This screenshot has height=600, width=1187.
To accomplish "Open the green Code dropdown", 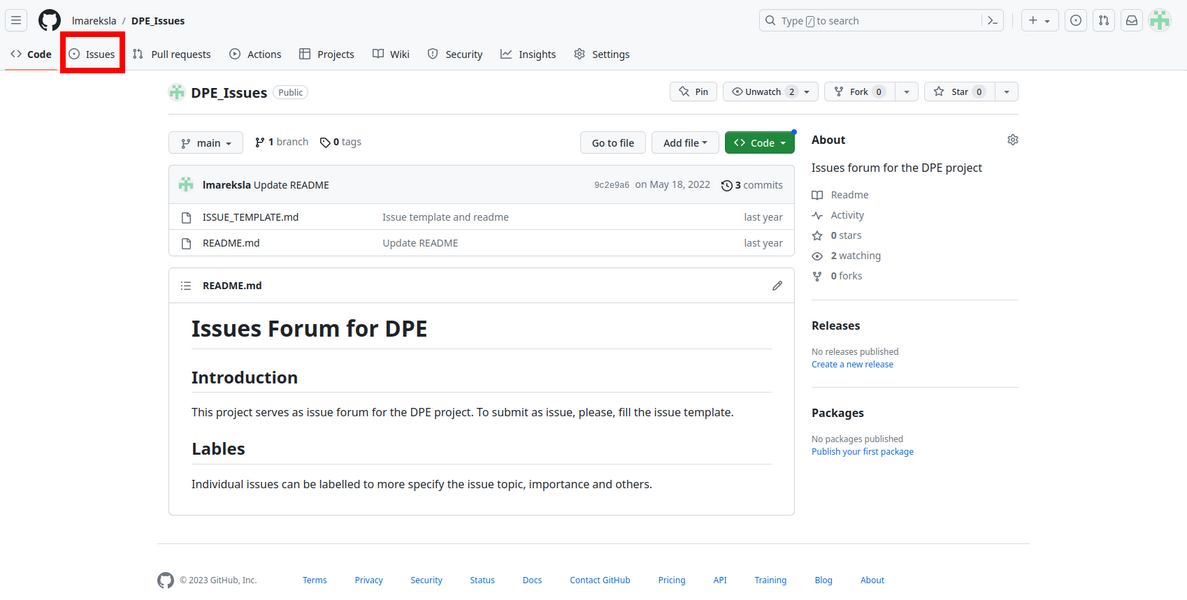I will 759,142.
